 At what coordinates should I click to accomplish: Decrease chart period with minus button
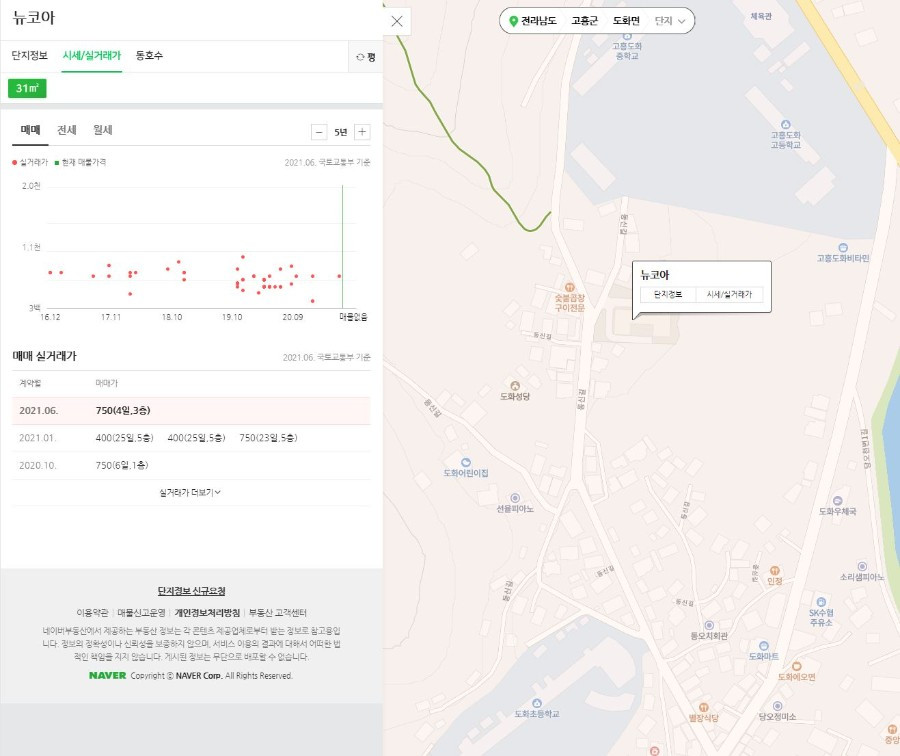coord(319,132)
